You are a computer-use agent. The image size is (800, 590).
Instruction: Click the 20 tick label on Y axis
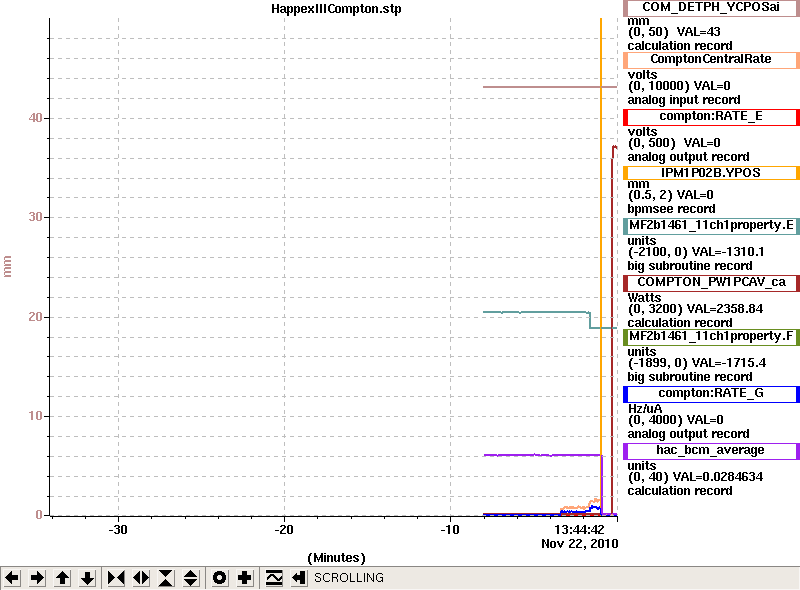[x=35, y=317]
